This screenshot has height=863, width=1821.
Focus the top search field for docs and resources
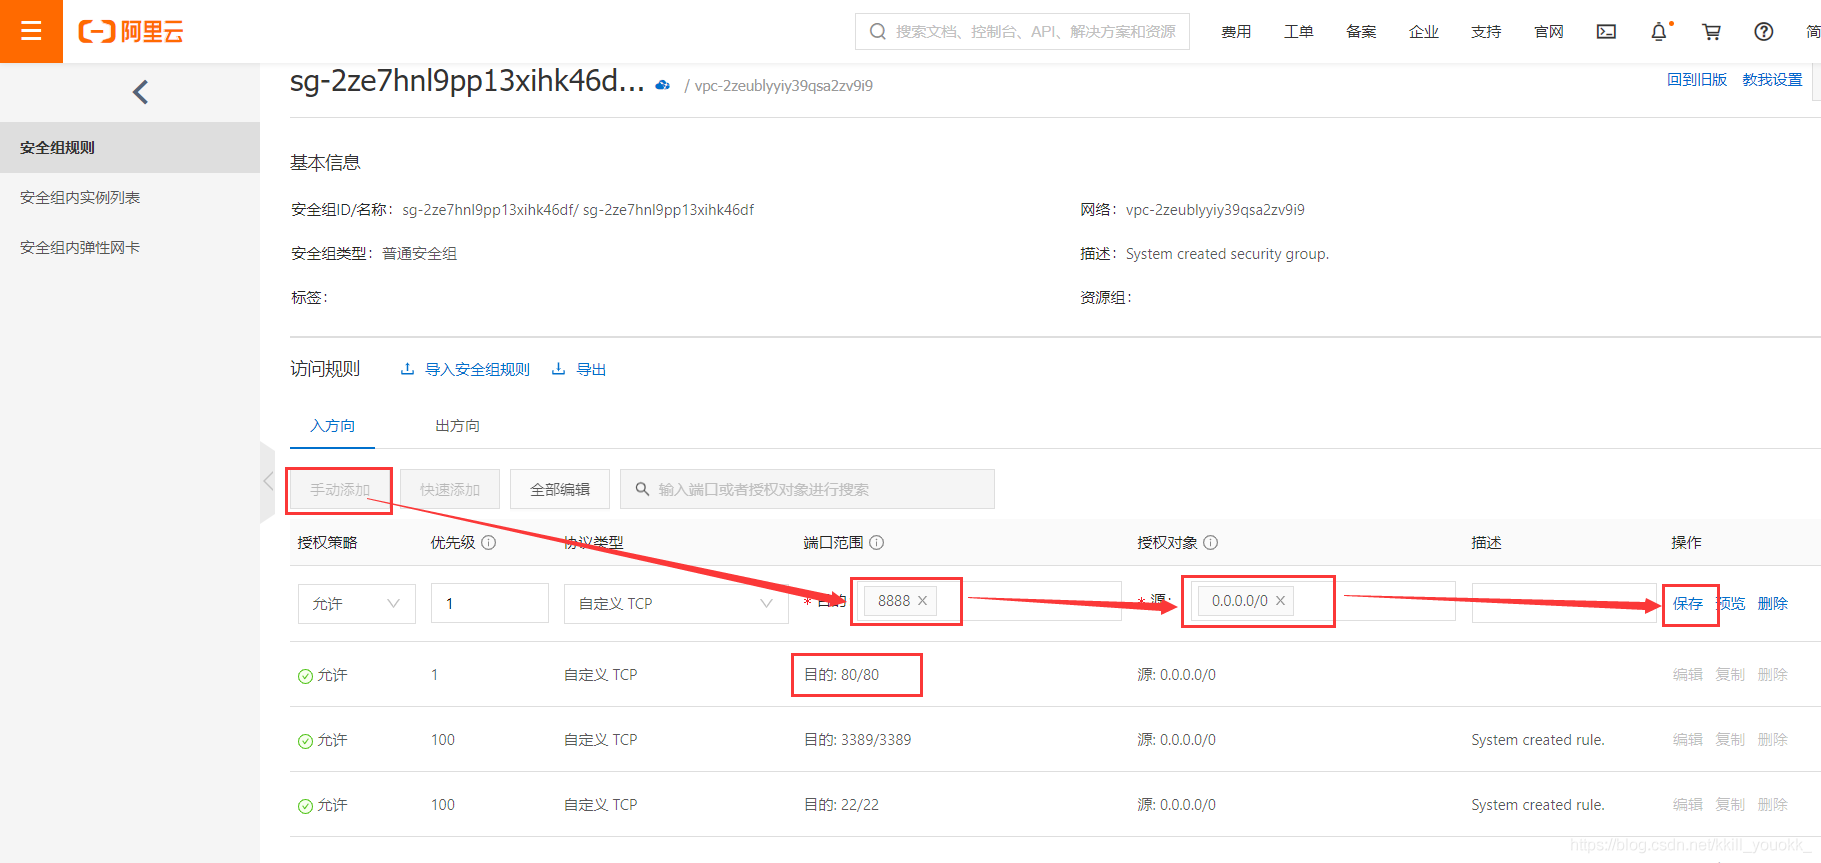[1022, 31]
